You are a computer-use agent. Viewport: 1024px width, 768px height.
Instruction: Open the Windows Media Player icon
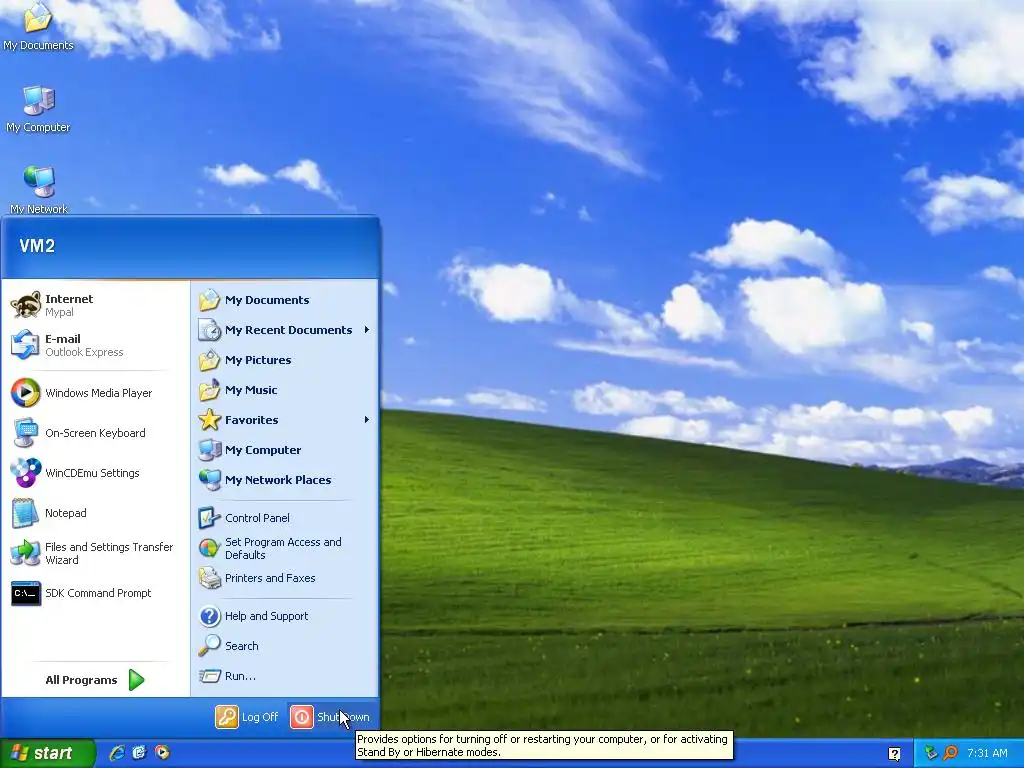click(x=25, y=392)
